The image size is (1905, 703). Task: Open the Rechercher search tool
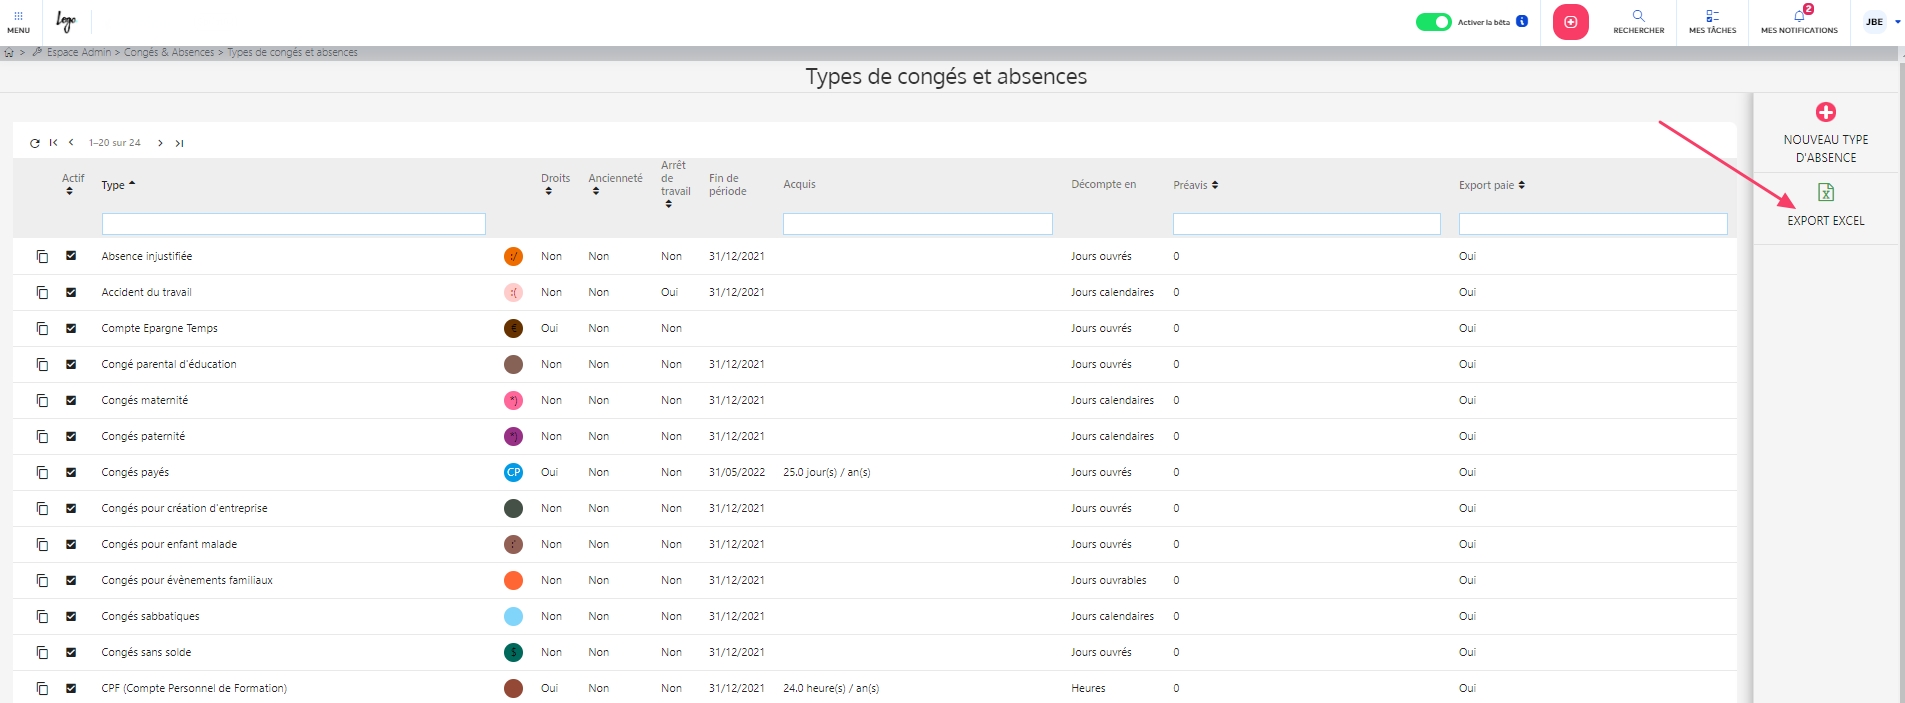1638,22
